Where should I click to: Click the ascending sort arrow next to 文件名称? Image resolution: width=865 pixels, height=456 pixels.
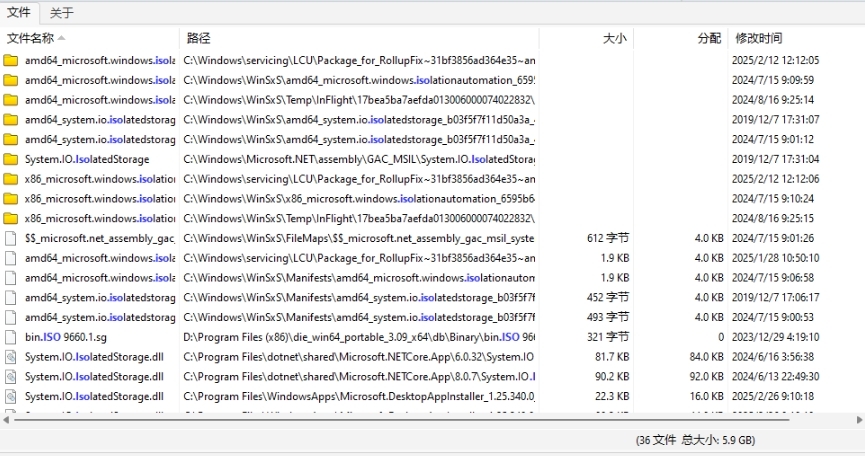61,38
